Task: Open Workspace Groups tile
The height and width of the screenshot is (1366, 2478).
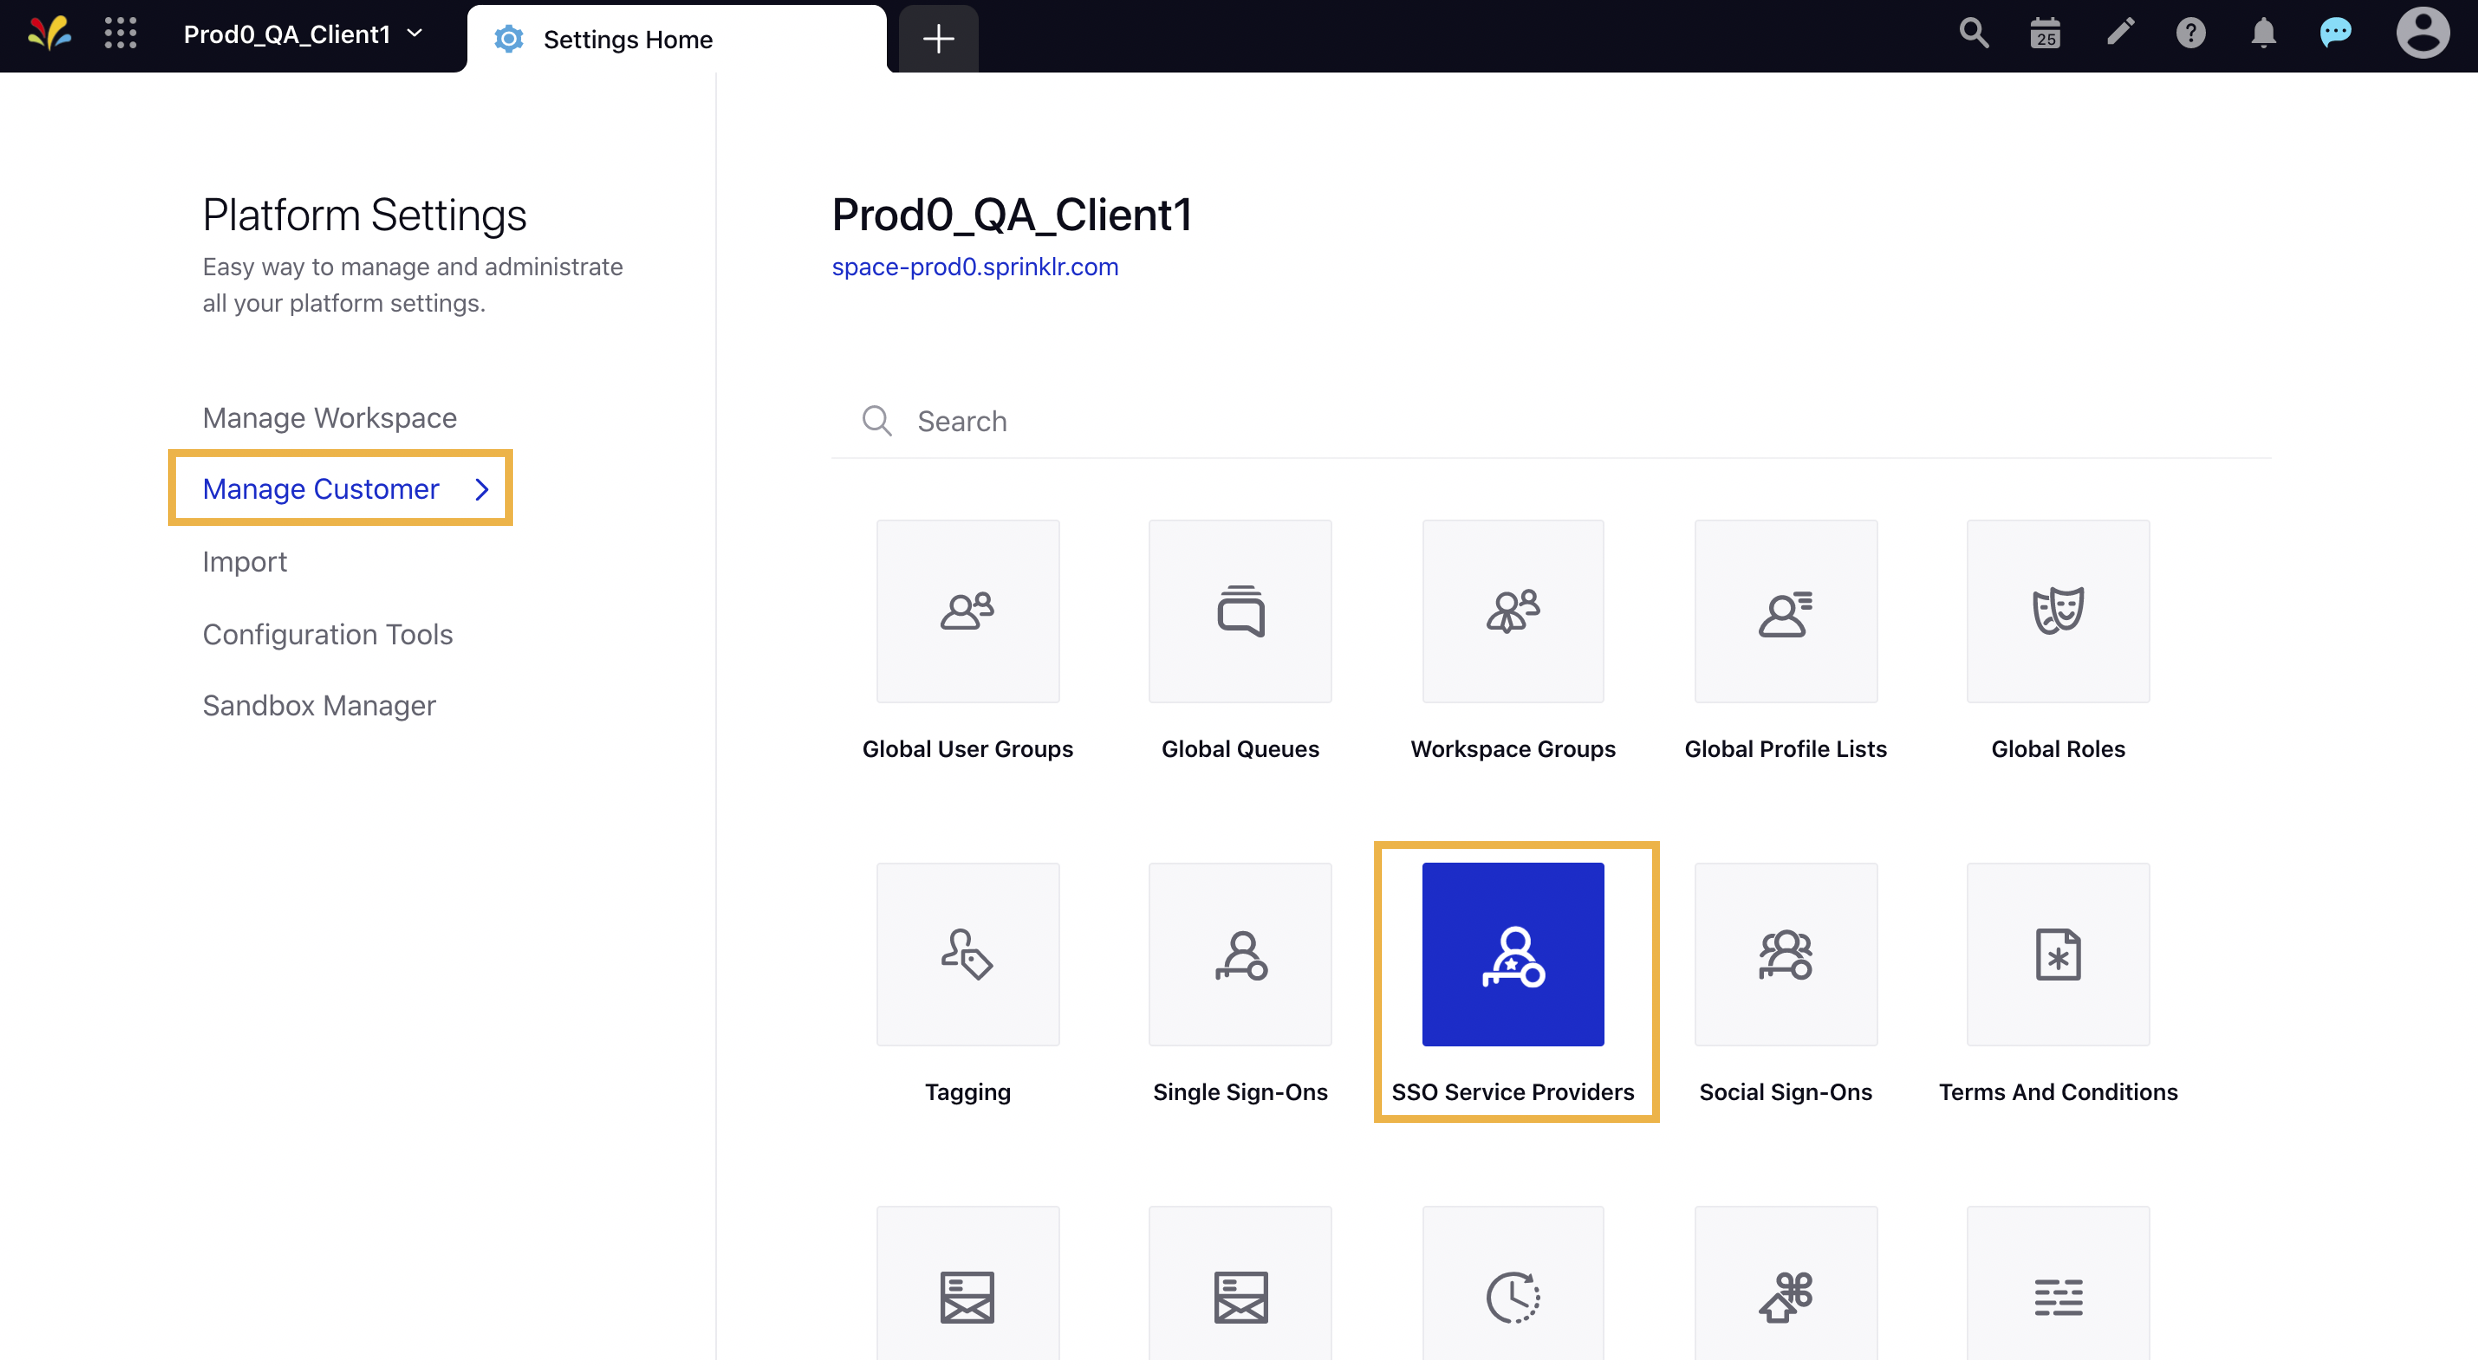Action: coord(1513,611)
